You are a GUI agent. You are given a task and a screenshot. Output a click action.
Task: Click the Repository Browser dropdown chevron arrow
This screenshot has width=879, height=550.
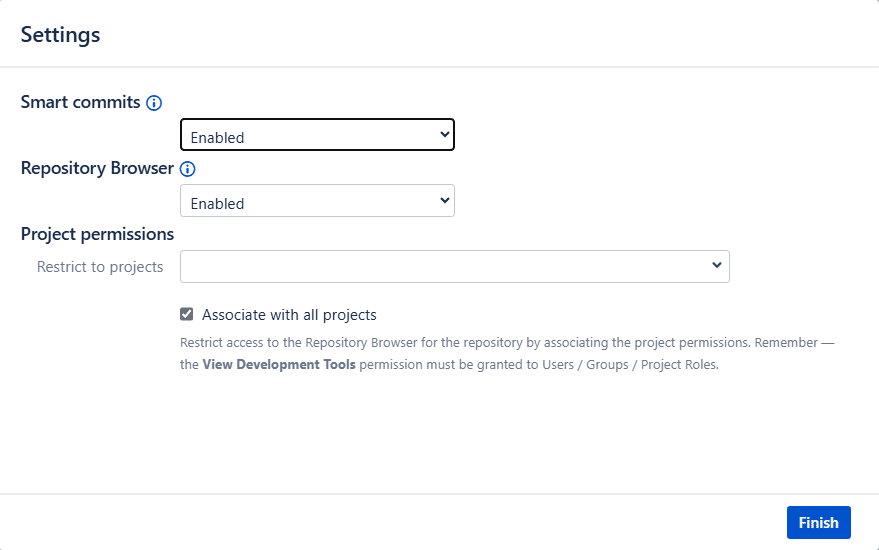(445, 200)
